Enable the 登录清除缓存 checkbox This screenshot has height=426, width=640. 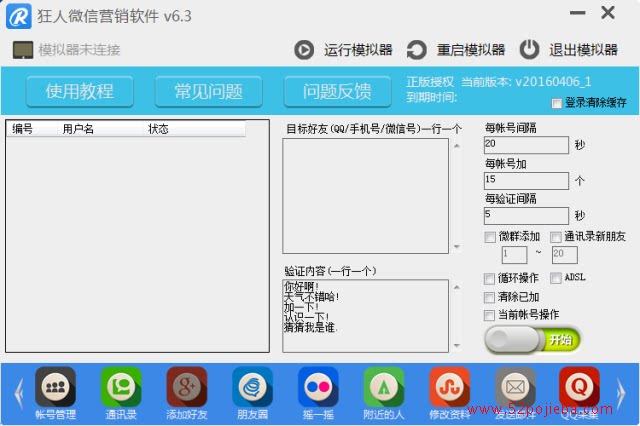(x=556, y=103)
